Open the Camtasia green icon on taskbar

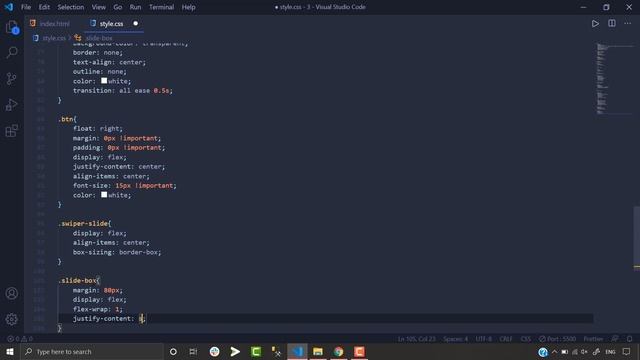[x=256, y=351]
